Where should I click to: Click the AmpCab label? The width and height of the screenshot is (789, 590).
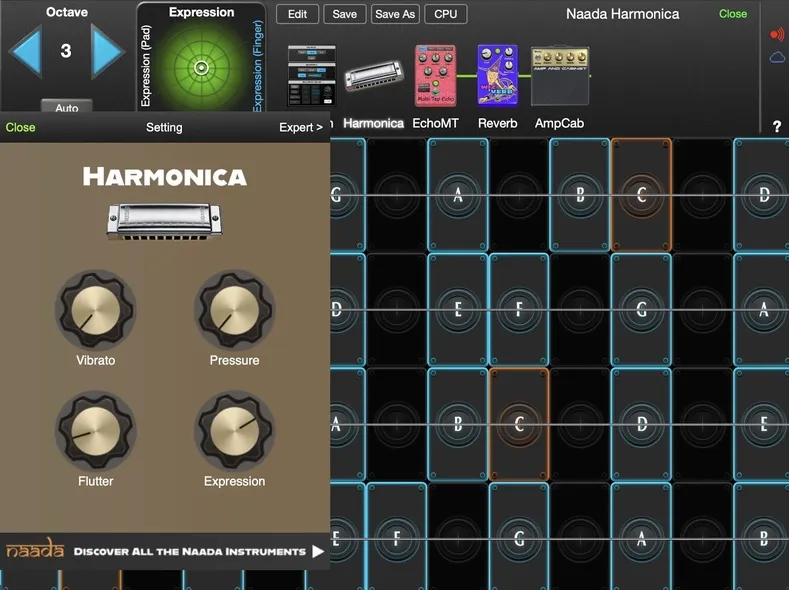pos(560,123)
